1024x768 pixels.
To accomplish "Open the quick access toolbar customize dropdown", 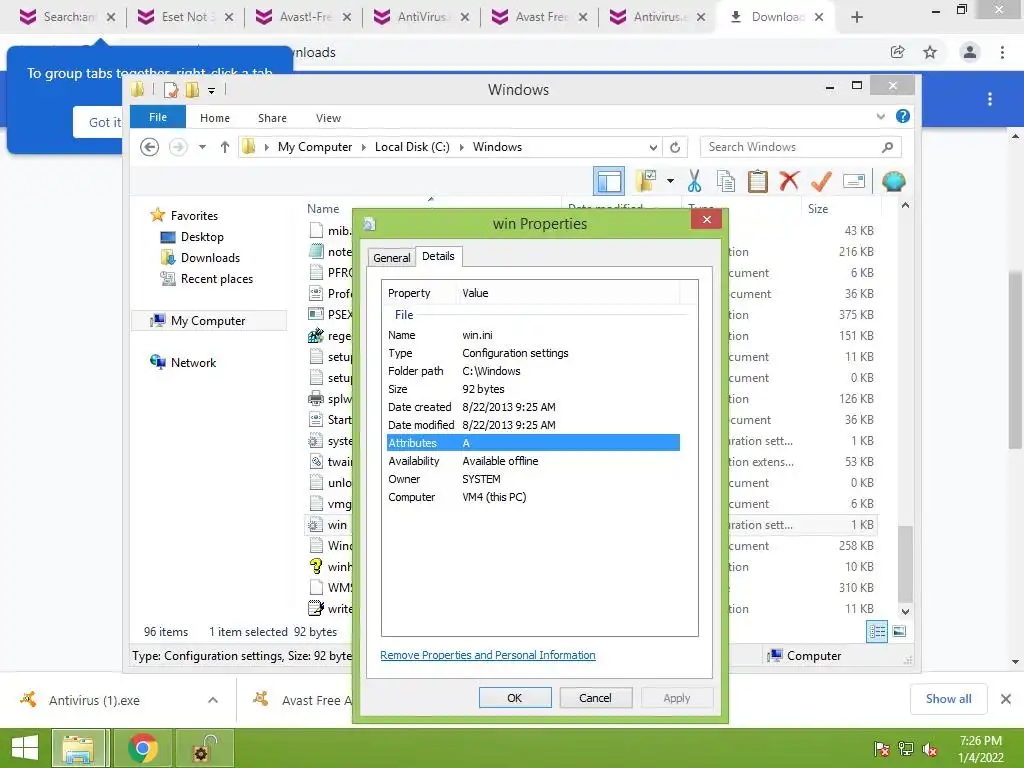I will (x=211, y=91).
